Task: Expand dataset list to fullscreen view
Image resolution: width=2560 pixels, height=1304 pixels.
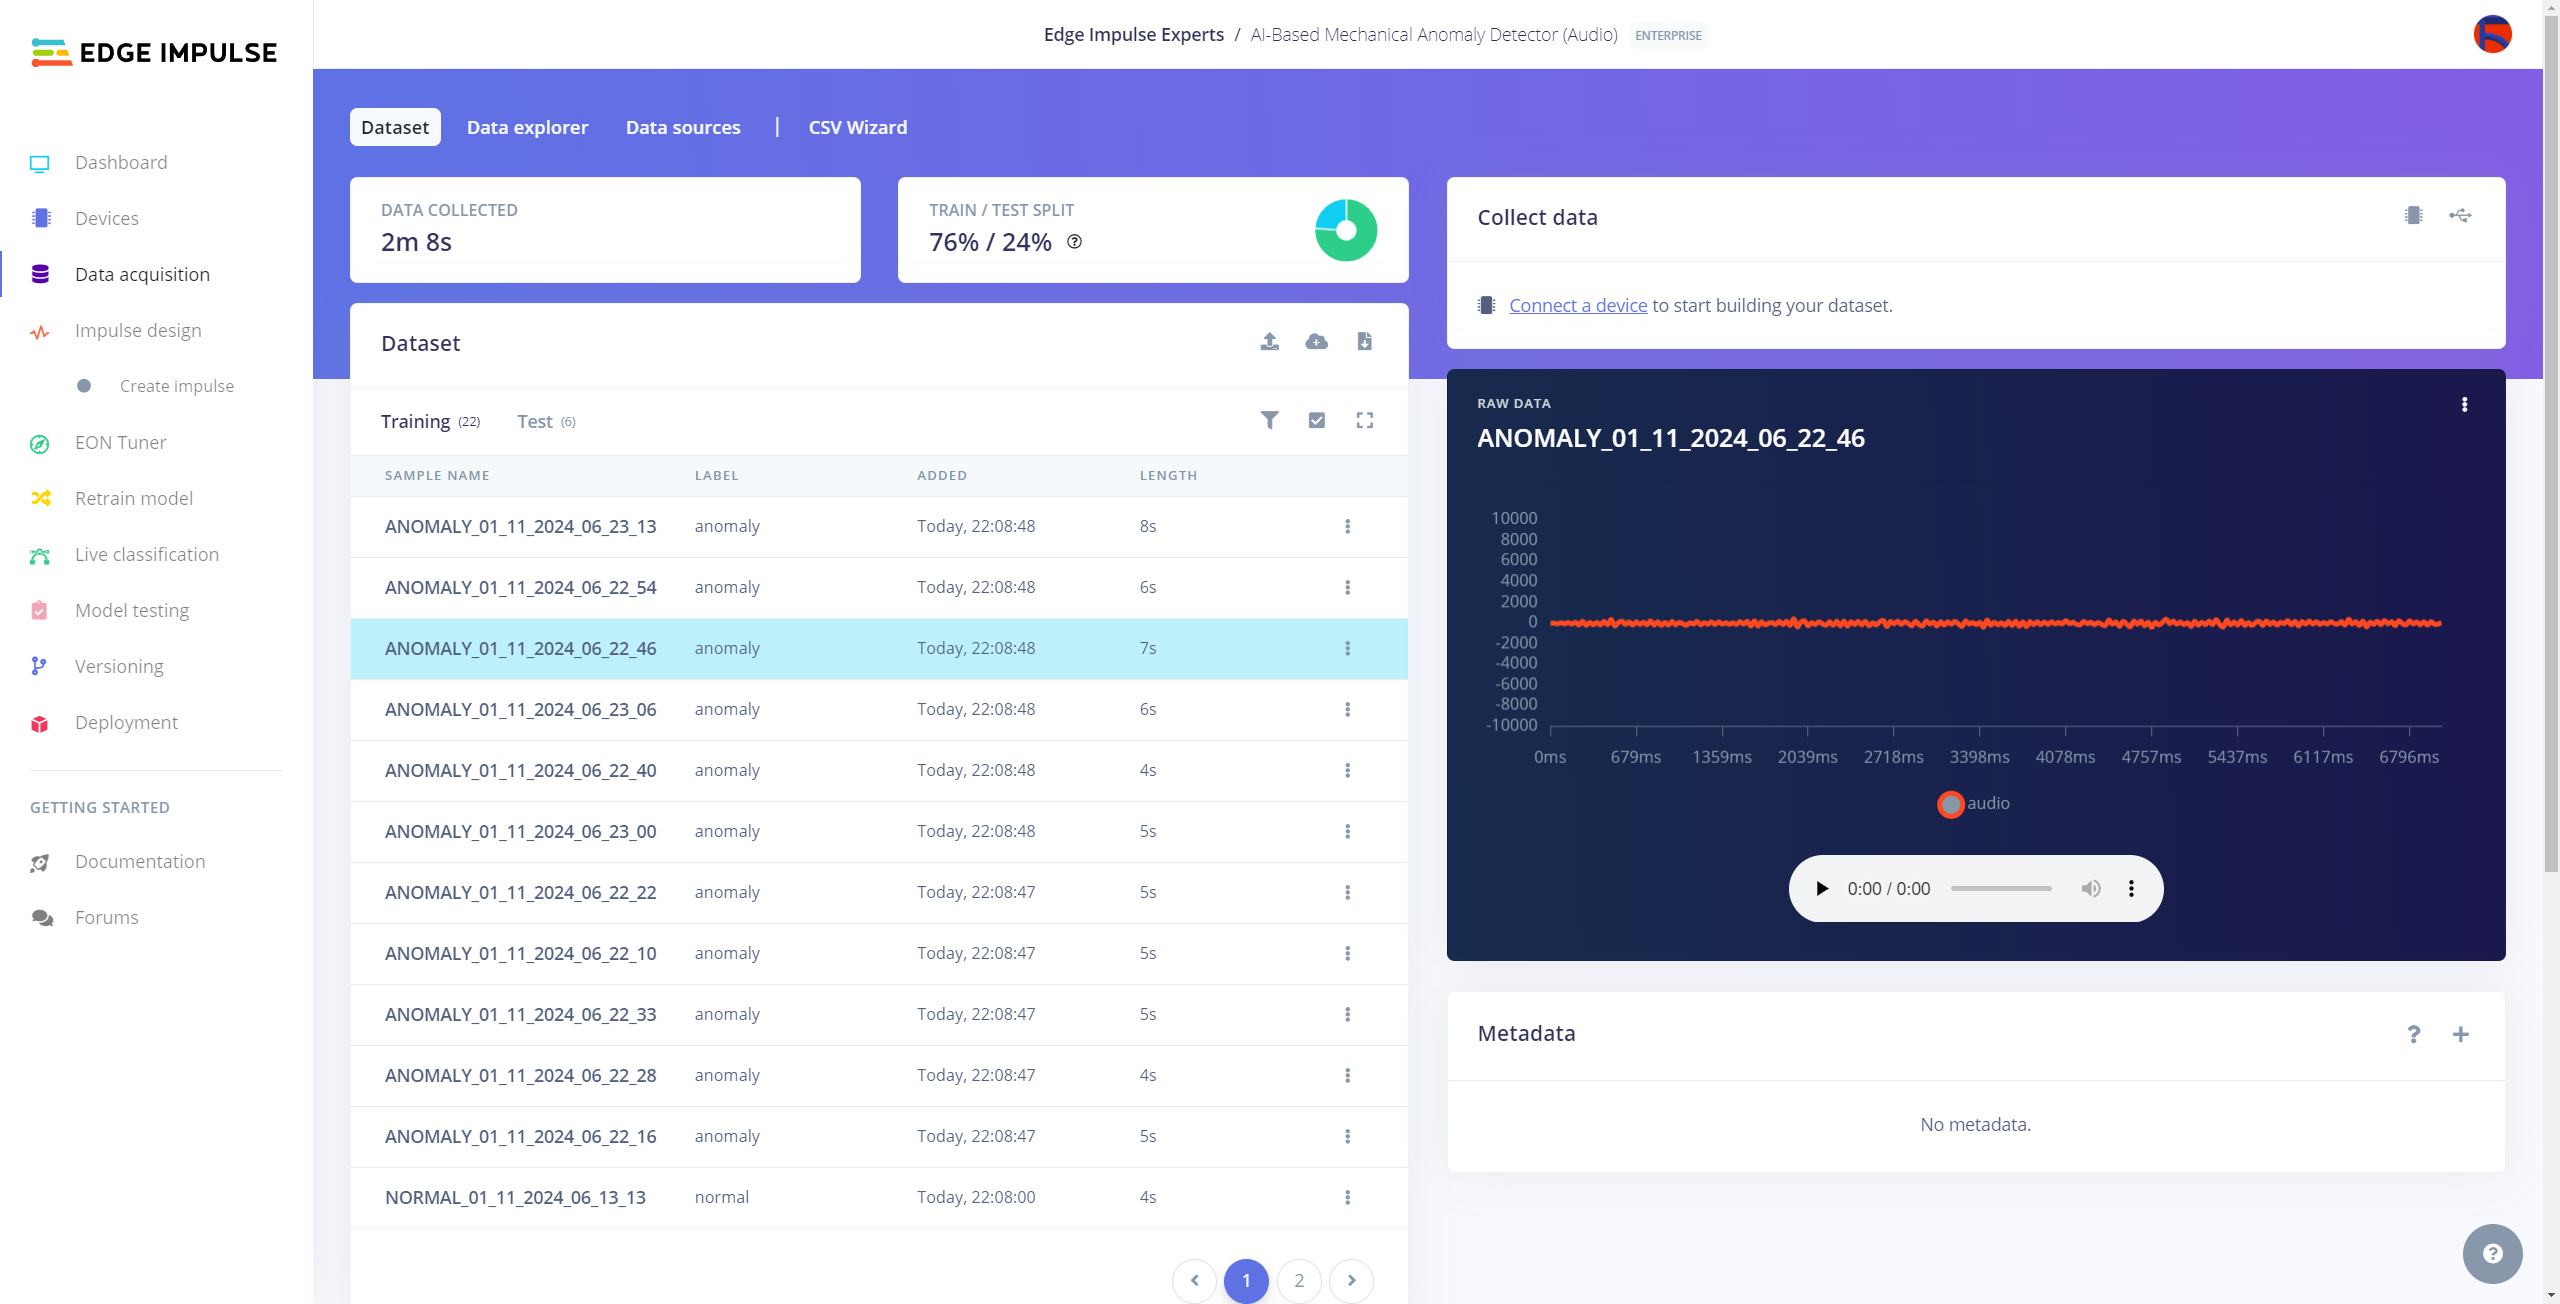Action: click(1364, 420)
